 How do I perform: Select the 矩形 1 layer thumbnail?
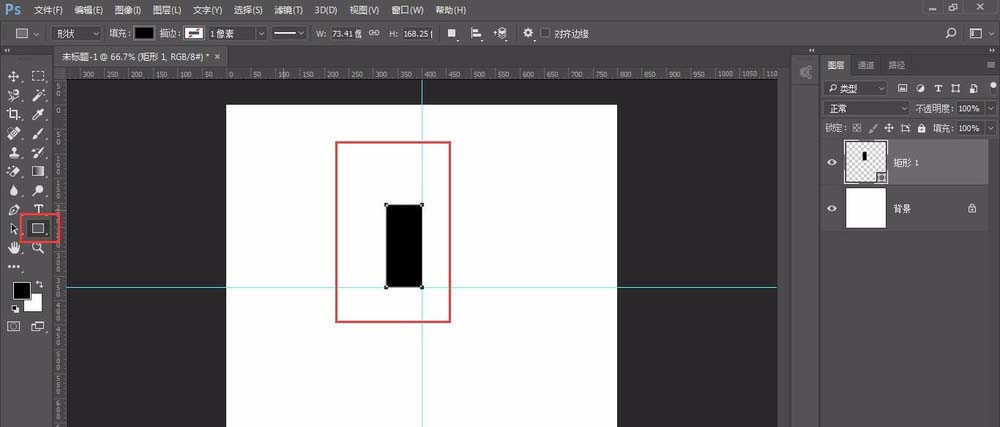pyautogui.click(x=866, y=162)
